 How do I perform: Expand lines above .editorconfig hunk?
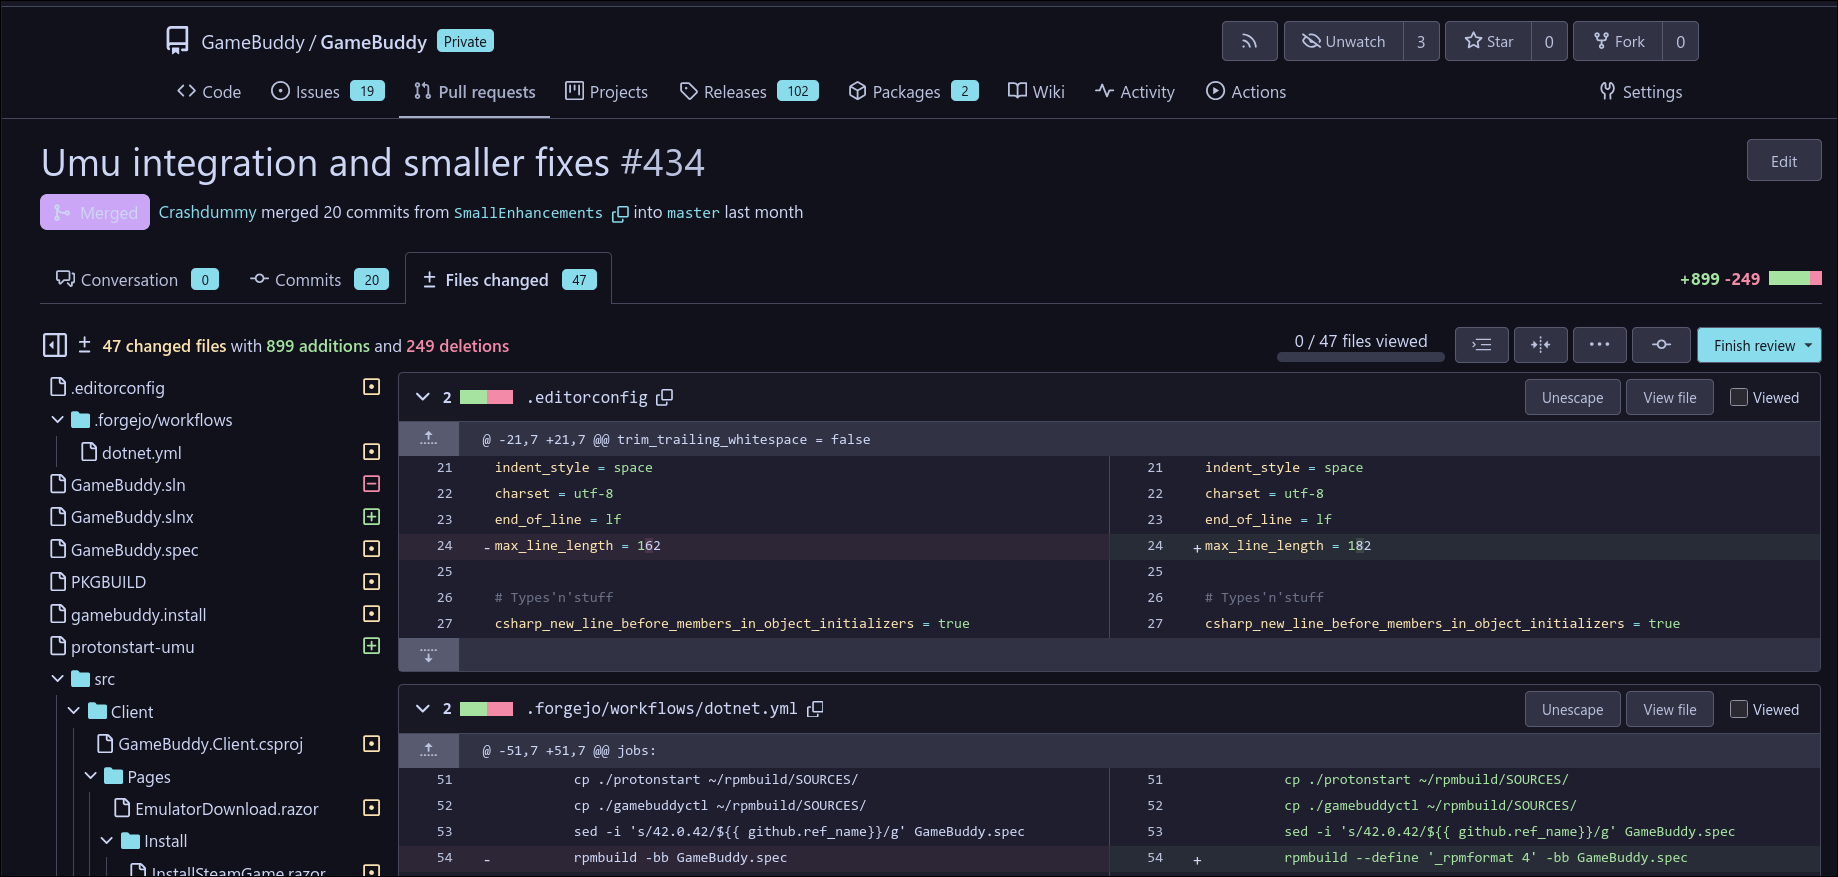pyautogui.click(x=429, y=439)
